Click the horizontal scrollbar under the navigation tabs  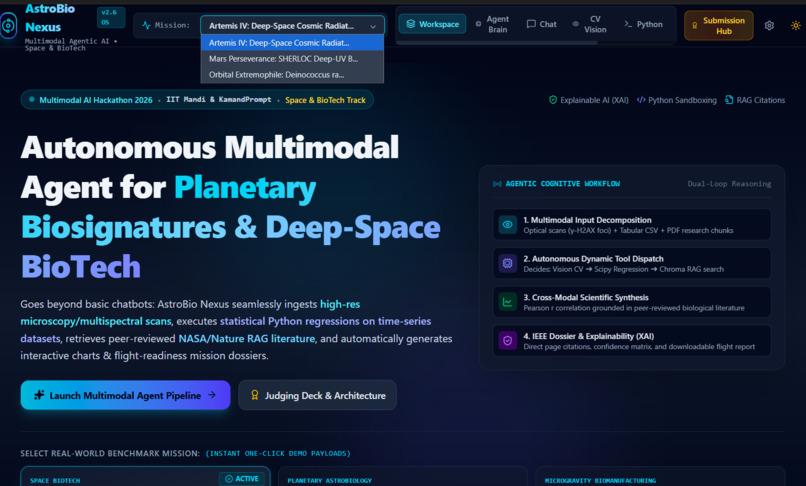pyautogui.click(x=497, y=43)
